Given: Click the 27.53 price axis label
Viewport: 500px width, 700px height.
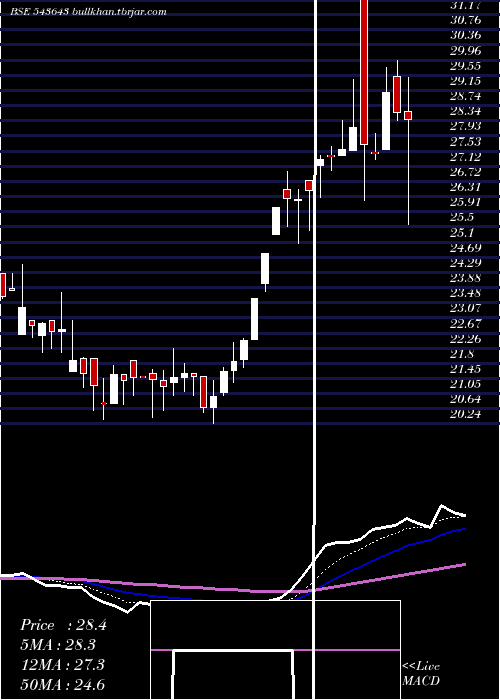Looking at the screenshot, I should [466, 142].
